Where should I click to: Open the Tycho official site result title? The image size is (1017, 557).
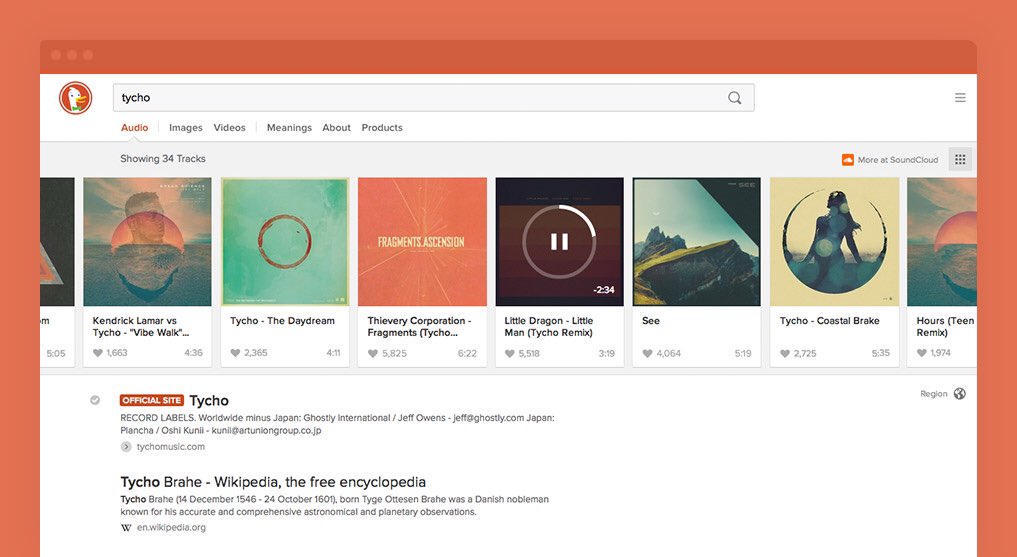pos(209,400)
